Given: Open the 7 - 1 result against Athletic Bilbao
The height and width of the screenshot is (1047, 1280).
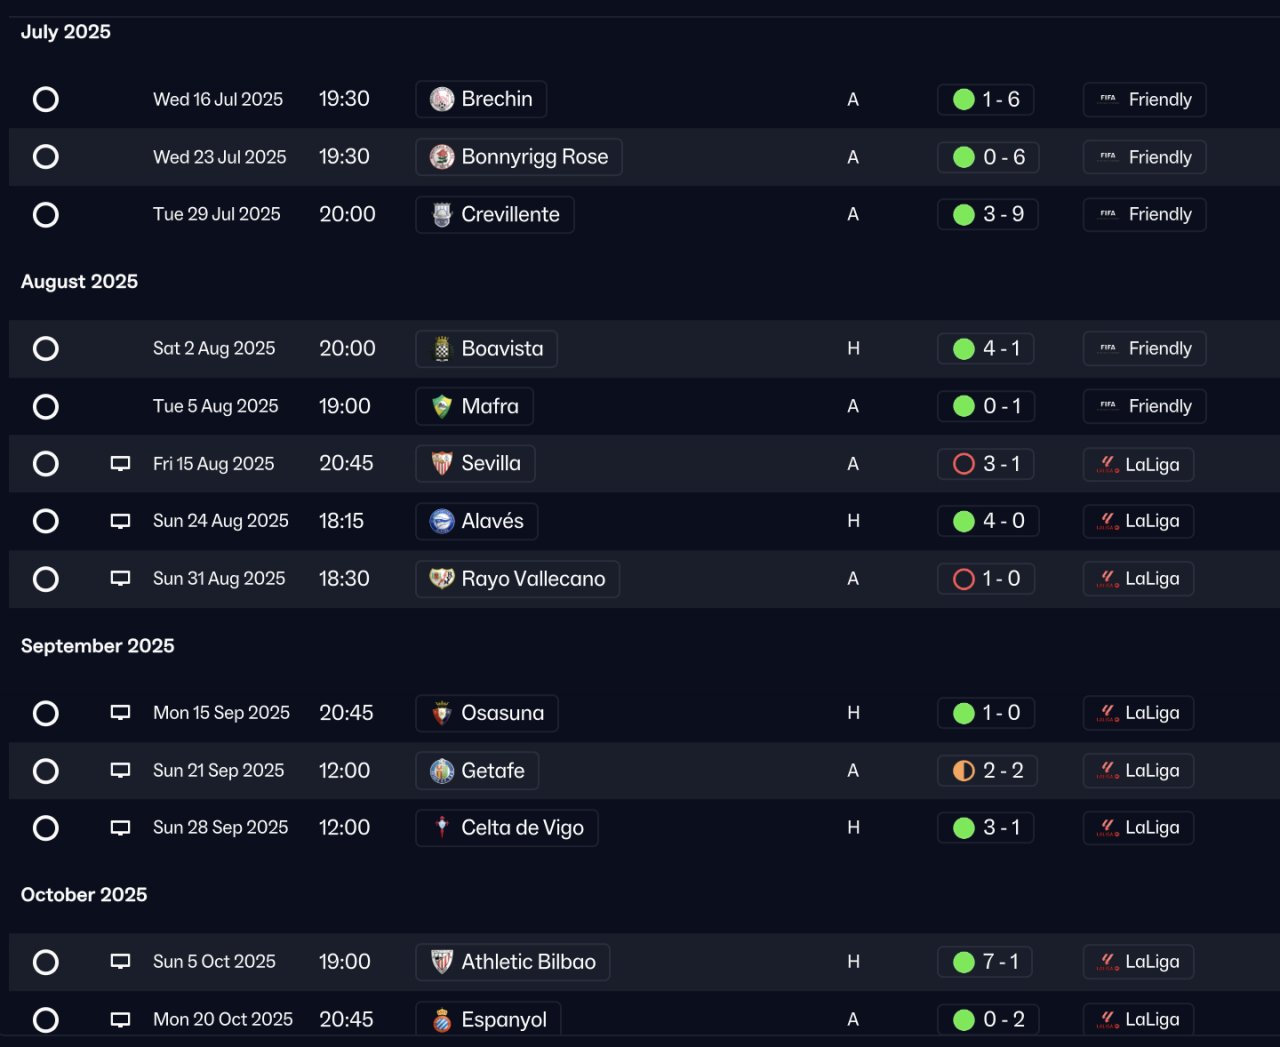Looking at the screenshot, I should (x=986, y=962).
